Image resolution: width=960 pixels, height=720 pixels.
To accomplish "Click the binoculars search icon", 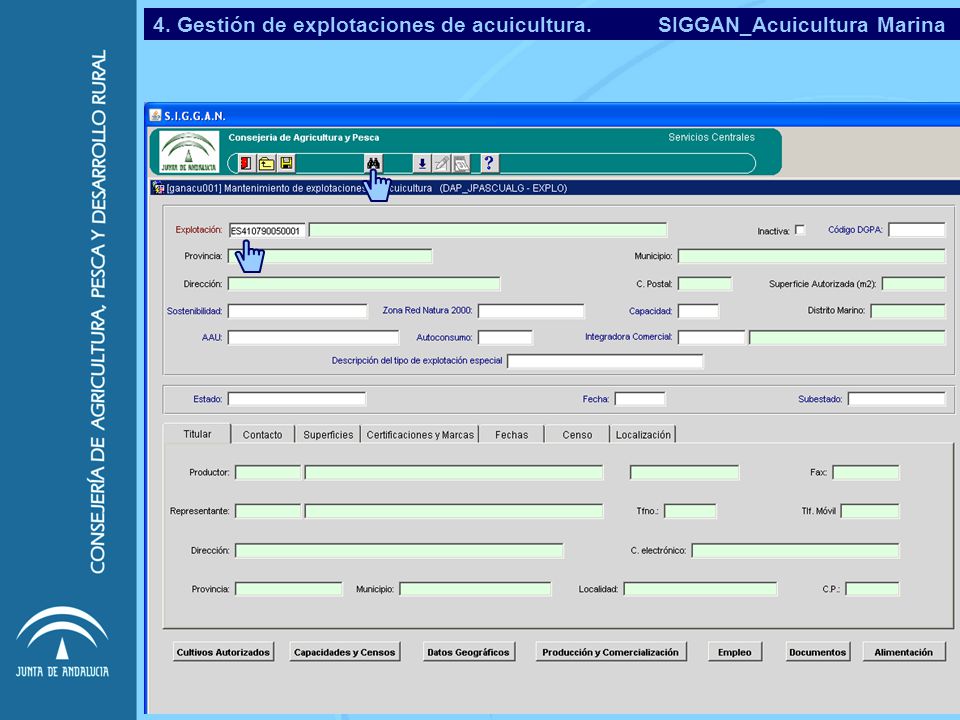I will click(373, 163).
